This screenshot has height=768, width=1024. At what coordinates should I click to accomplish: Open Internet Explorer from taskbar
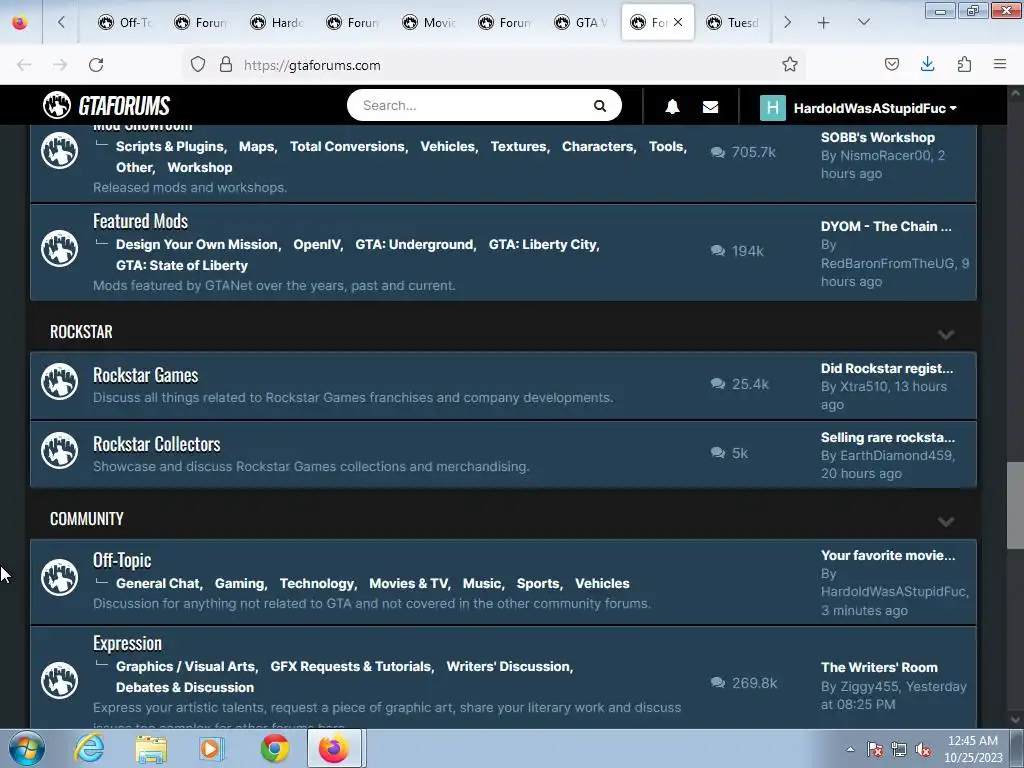coord(89,748)
